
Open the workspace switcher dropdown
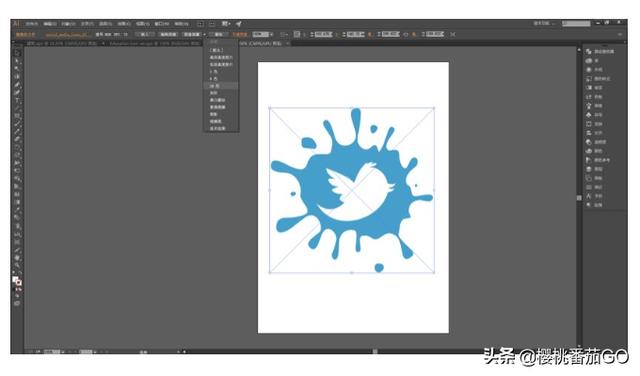[x=544, y=24]
